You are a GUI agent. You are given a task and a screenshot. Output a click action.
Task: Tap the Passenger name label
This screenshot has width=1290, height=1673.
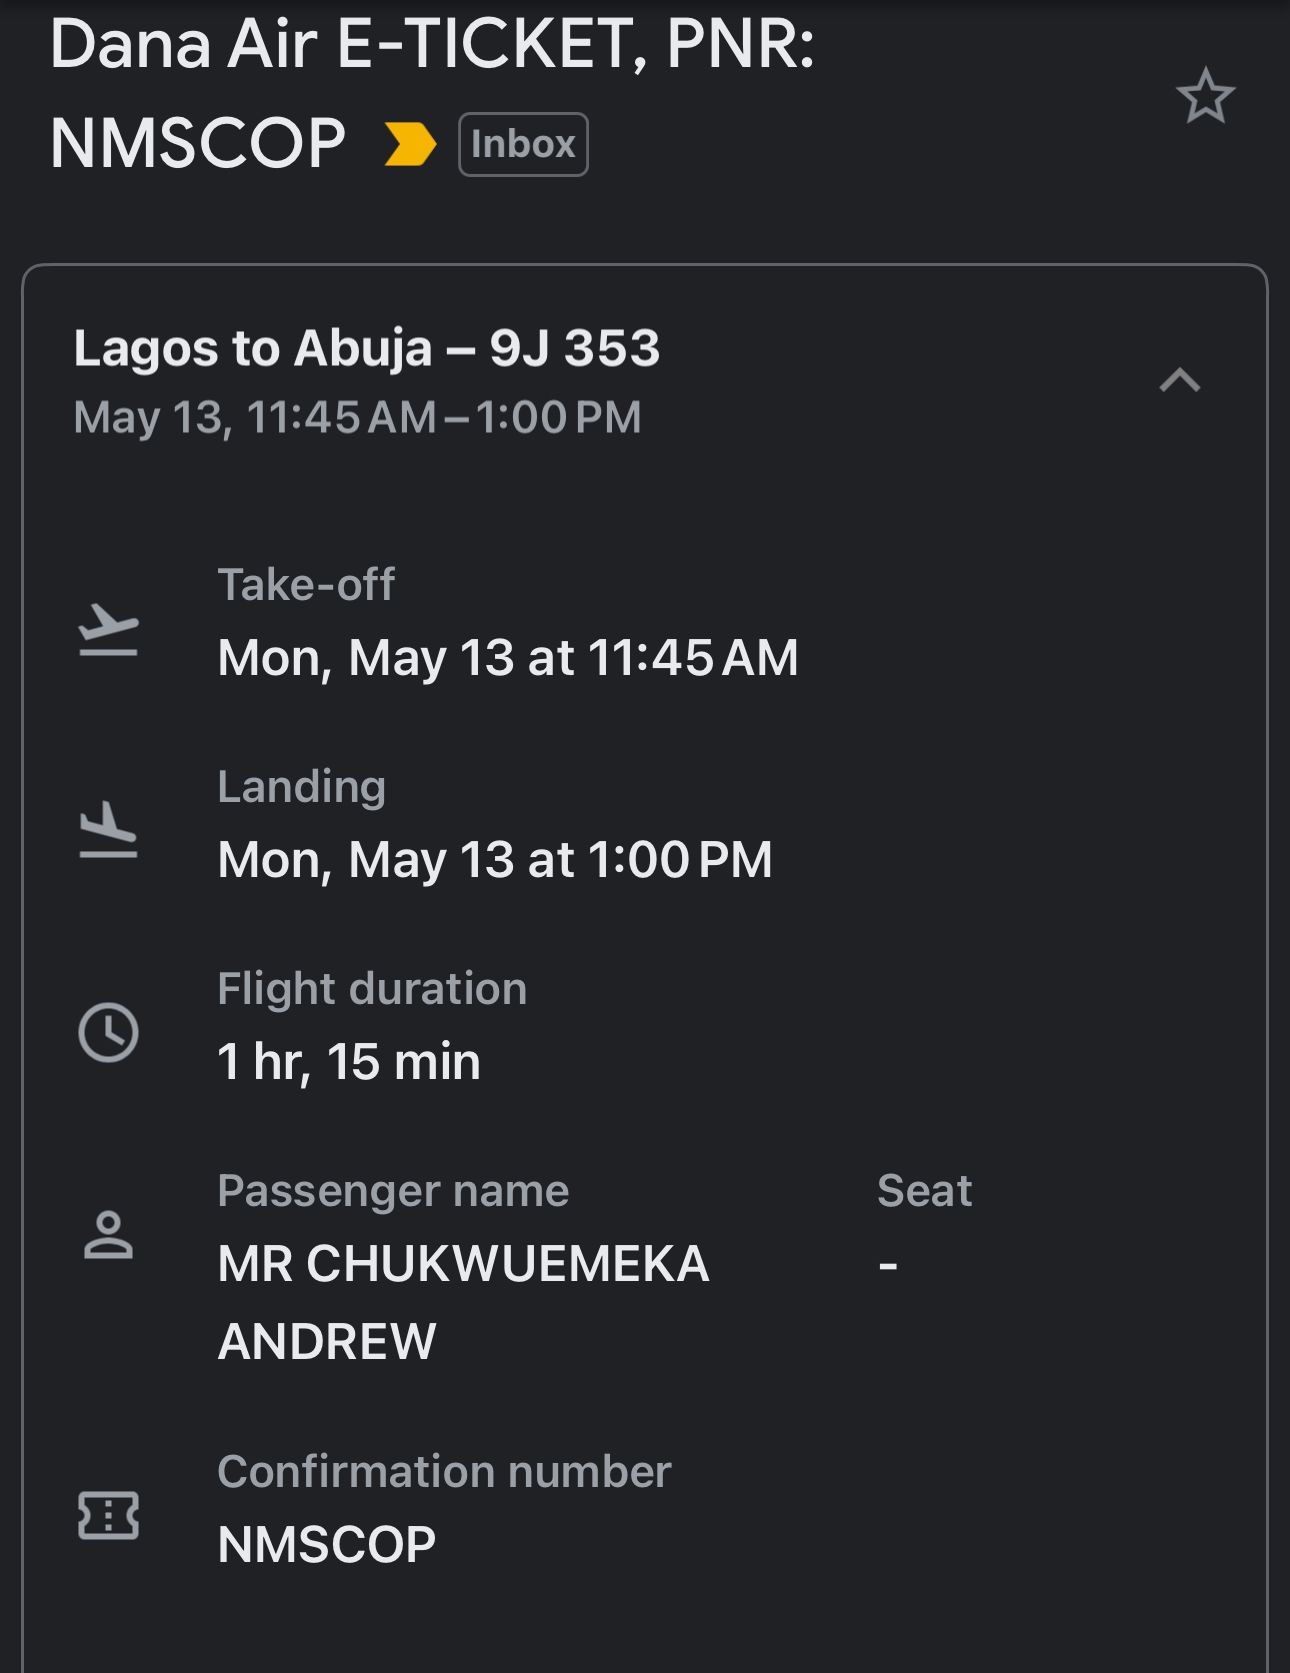tap(393, 1191)
